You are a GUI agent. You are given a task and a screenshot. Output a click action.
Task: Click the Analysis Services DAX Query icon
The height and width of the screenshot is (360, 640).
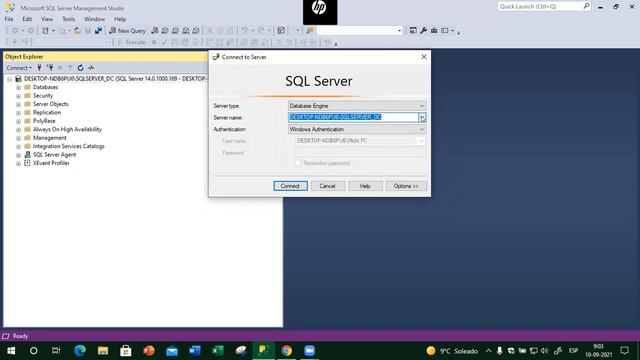[x=196, y=31]
